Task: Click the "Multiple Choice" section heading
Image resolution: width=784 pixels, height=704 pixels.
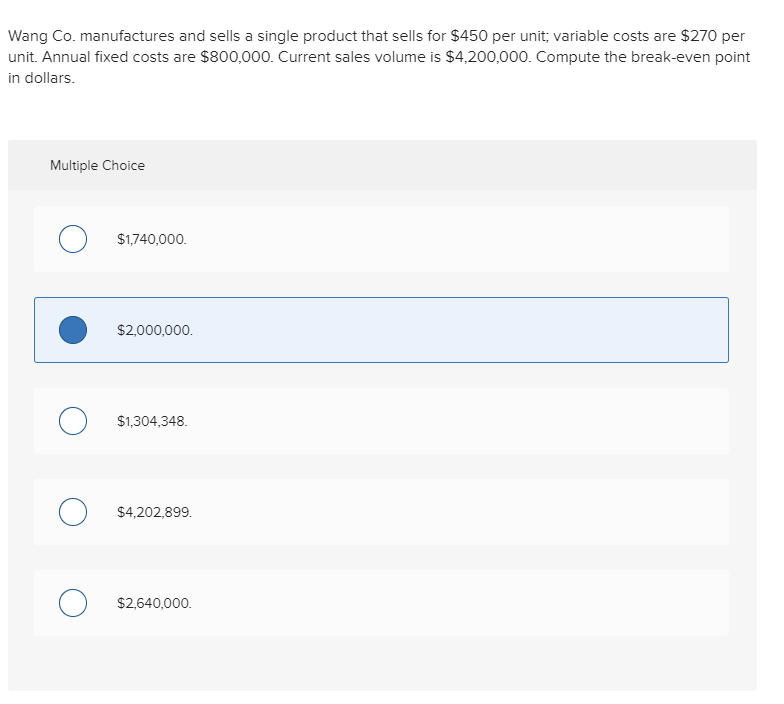Action: tap(97, 165)
